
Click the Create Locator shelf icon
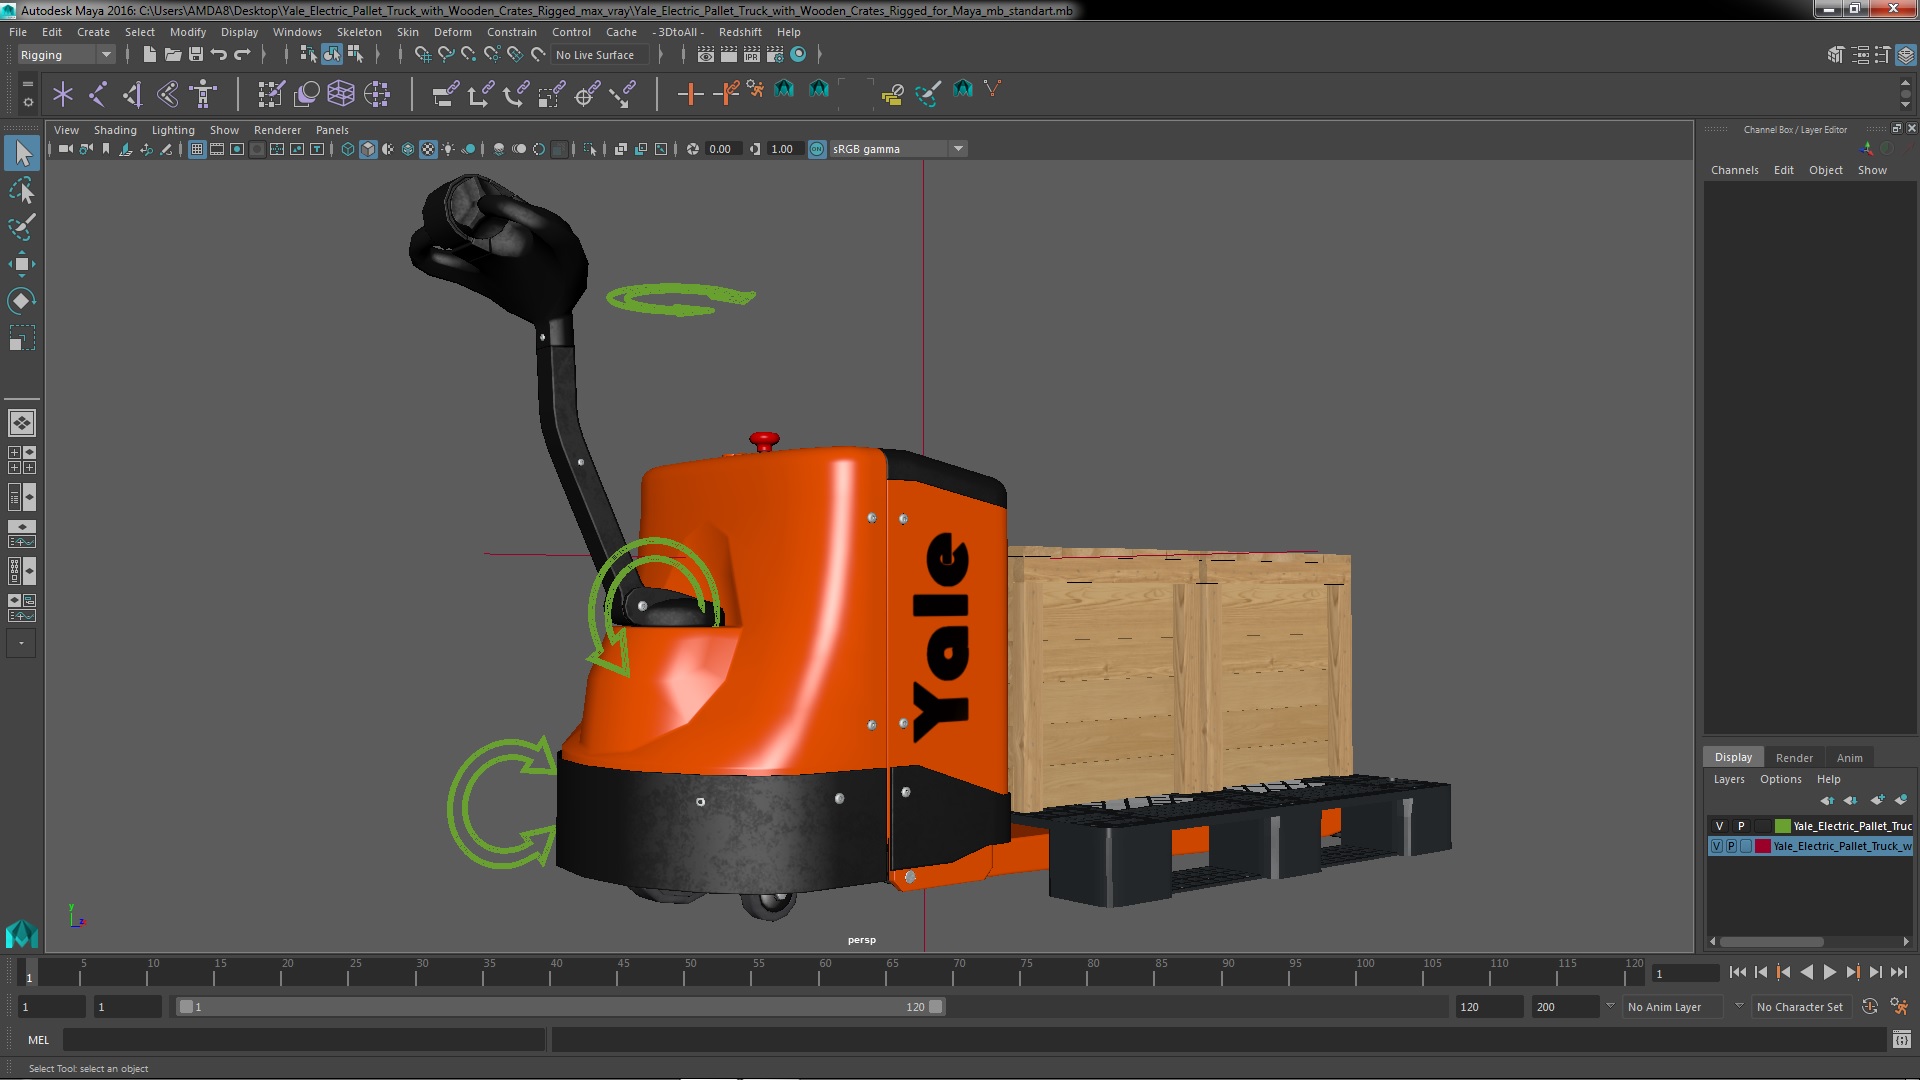(63, 94)
